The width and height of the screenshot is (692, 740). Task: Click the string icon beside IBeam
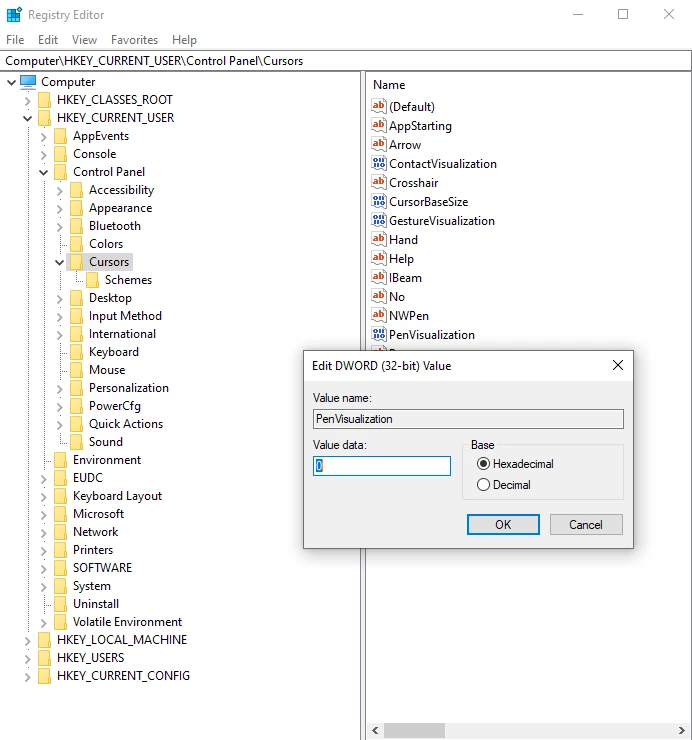click(379, 277)
